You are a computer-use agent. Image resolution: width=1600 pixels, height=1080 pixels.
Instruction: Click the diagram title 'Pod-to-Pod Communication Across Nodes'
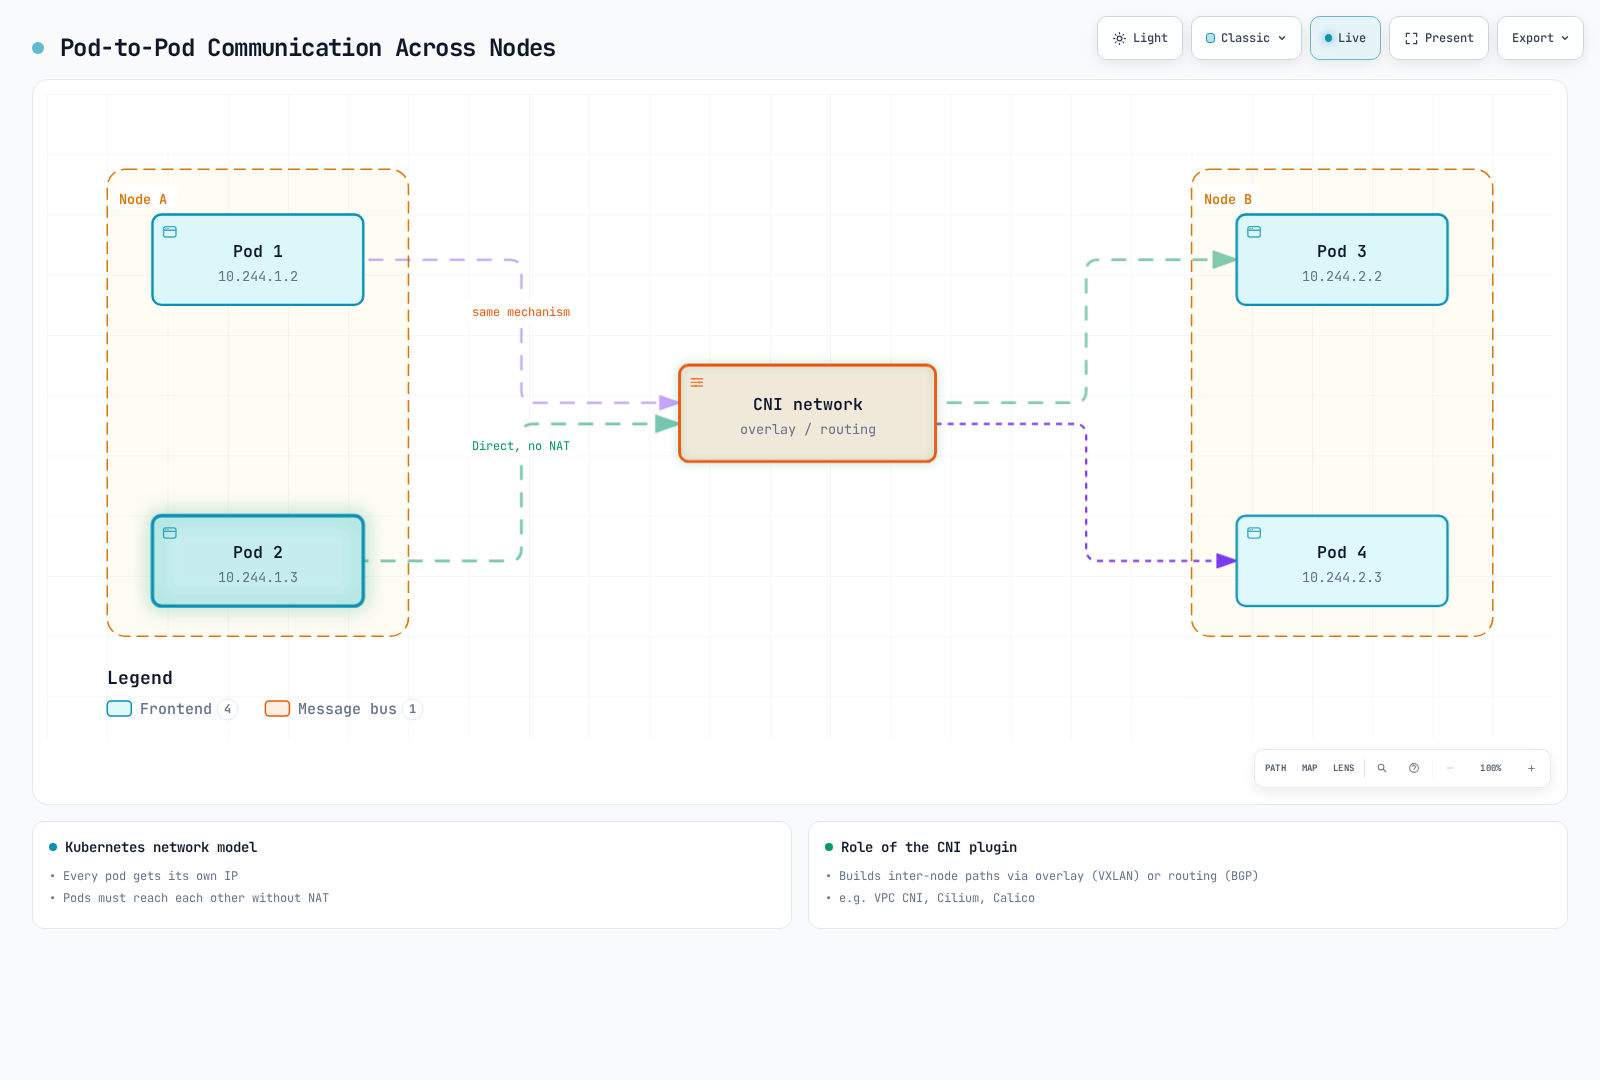coord(308,48)
